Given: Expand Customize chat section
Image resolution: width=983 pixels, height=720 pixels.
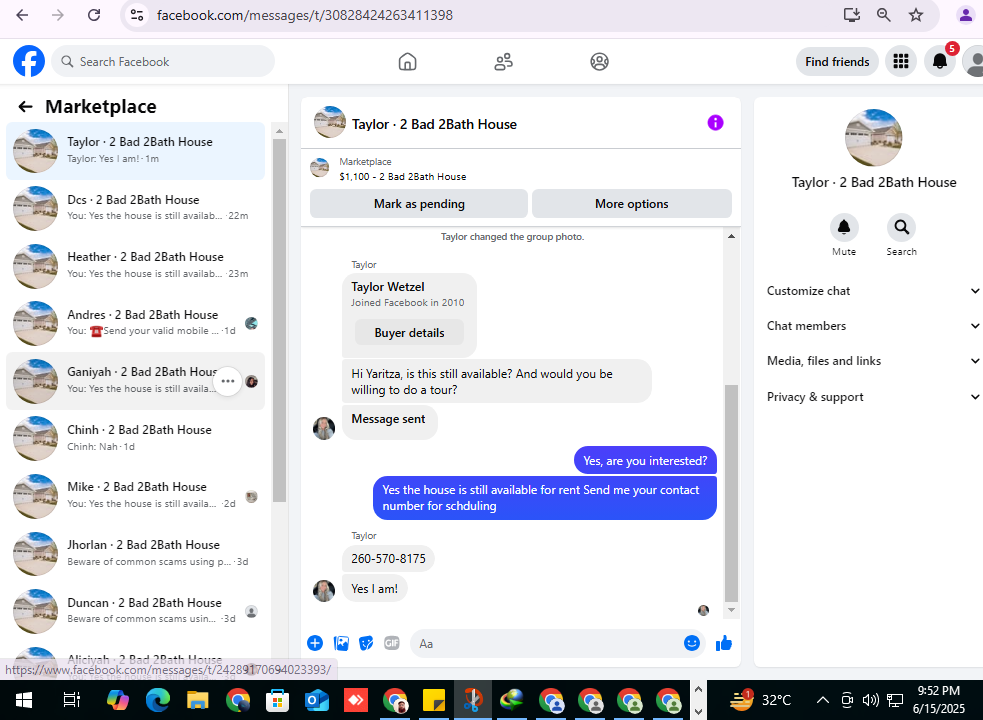Looking at the screenshot, I should pos(873,291).
